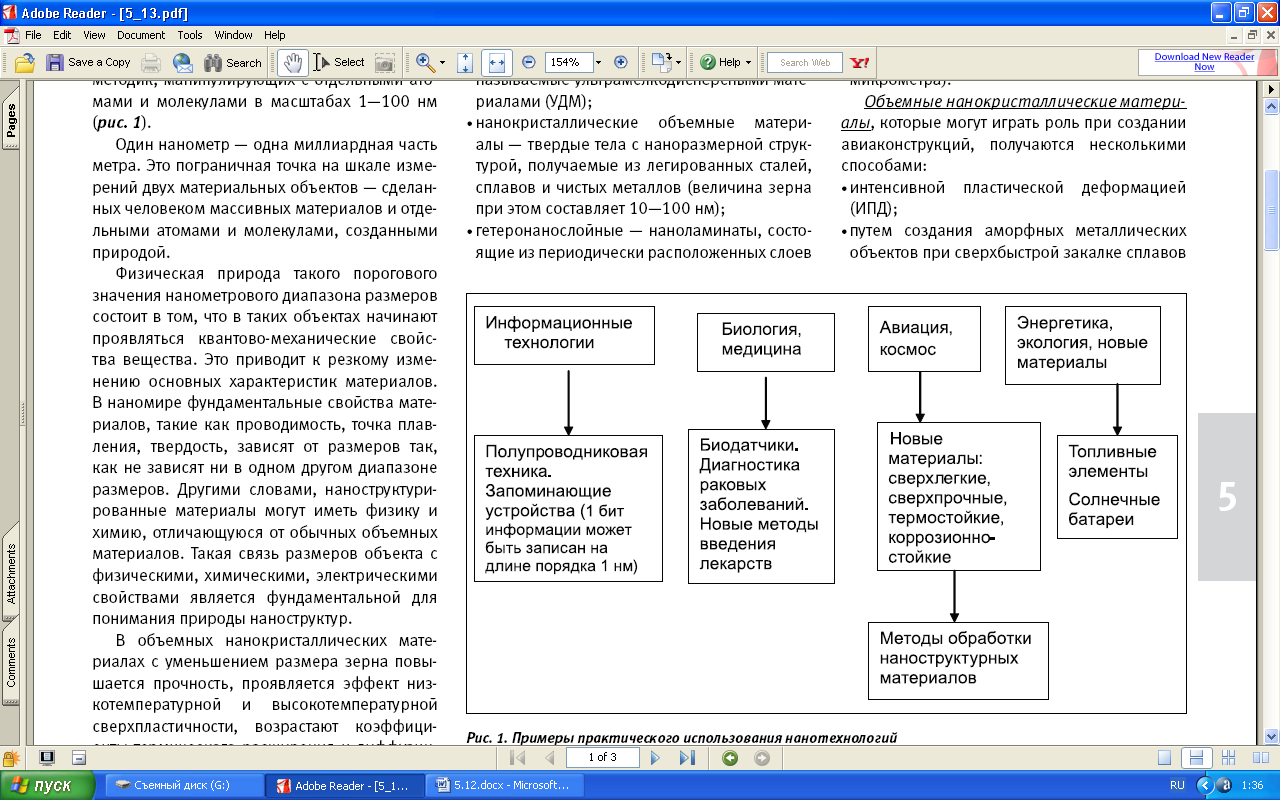
Task: Zoom out with the minus button
Action: click(528, 62)
